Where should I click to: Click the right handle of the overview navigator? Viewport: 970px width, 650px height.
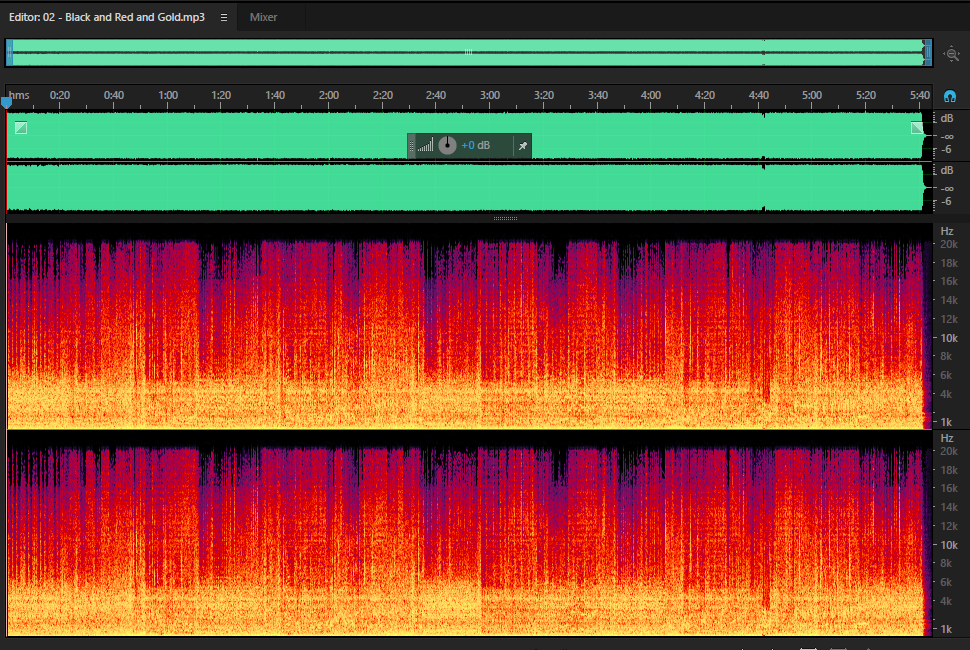pyautogui.click(x=927, y=53)
